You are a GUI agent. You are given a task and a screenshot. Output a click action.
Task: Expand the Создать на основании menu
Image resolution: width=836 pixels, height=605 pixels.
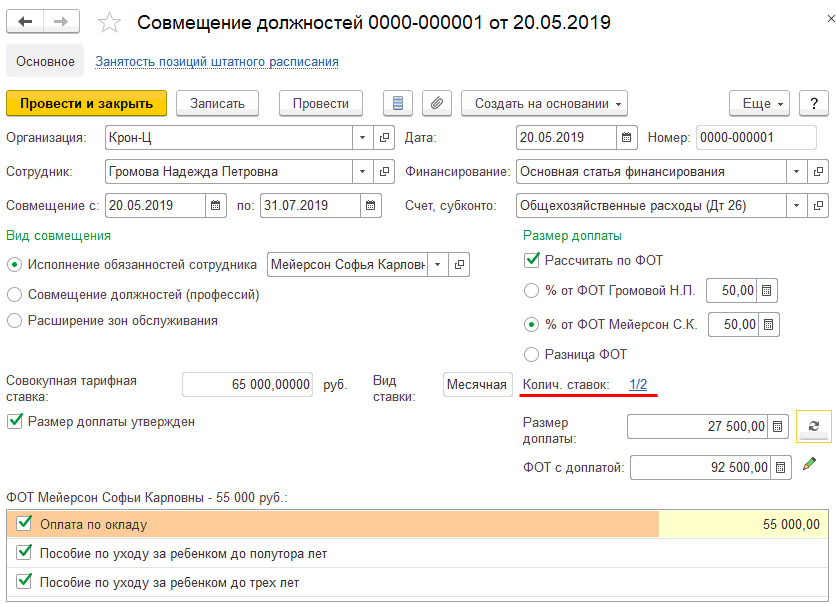click(543, 104)
